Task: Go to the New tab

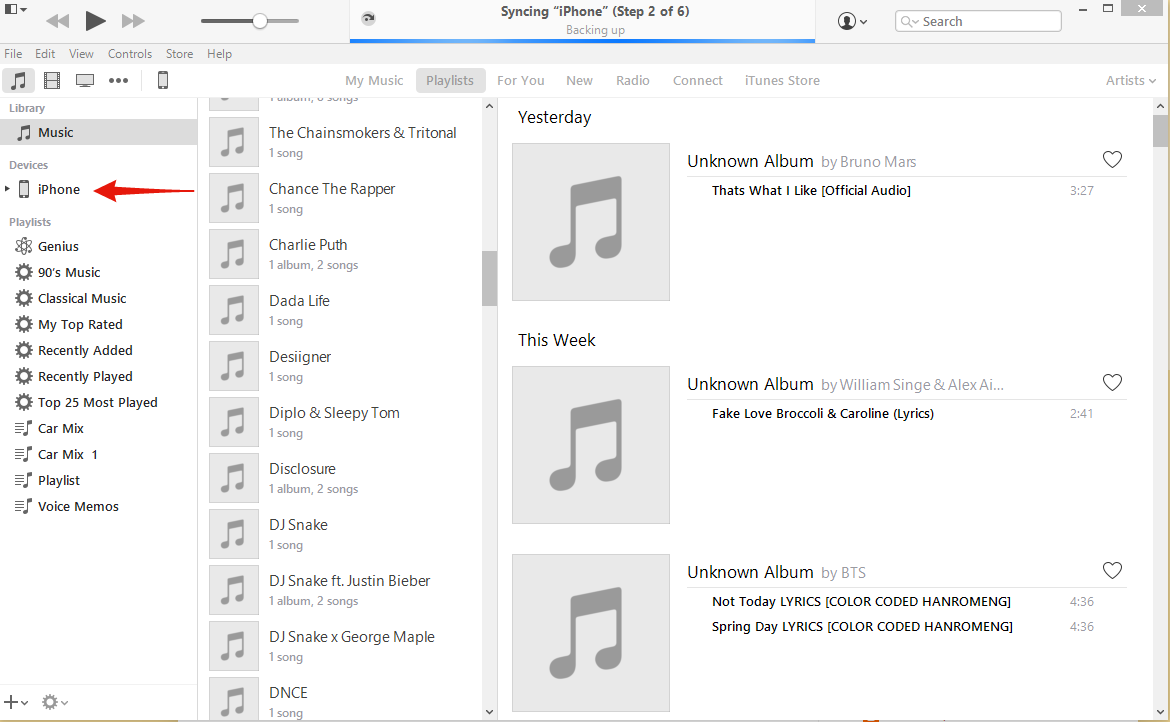Action: [579, 81]
